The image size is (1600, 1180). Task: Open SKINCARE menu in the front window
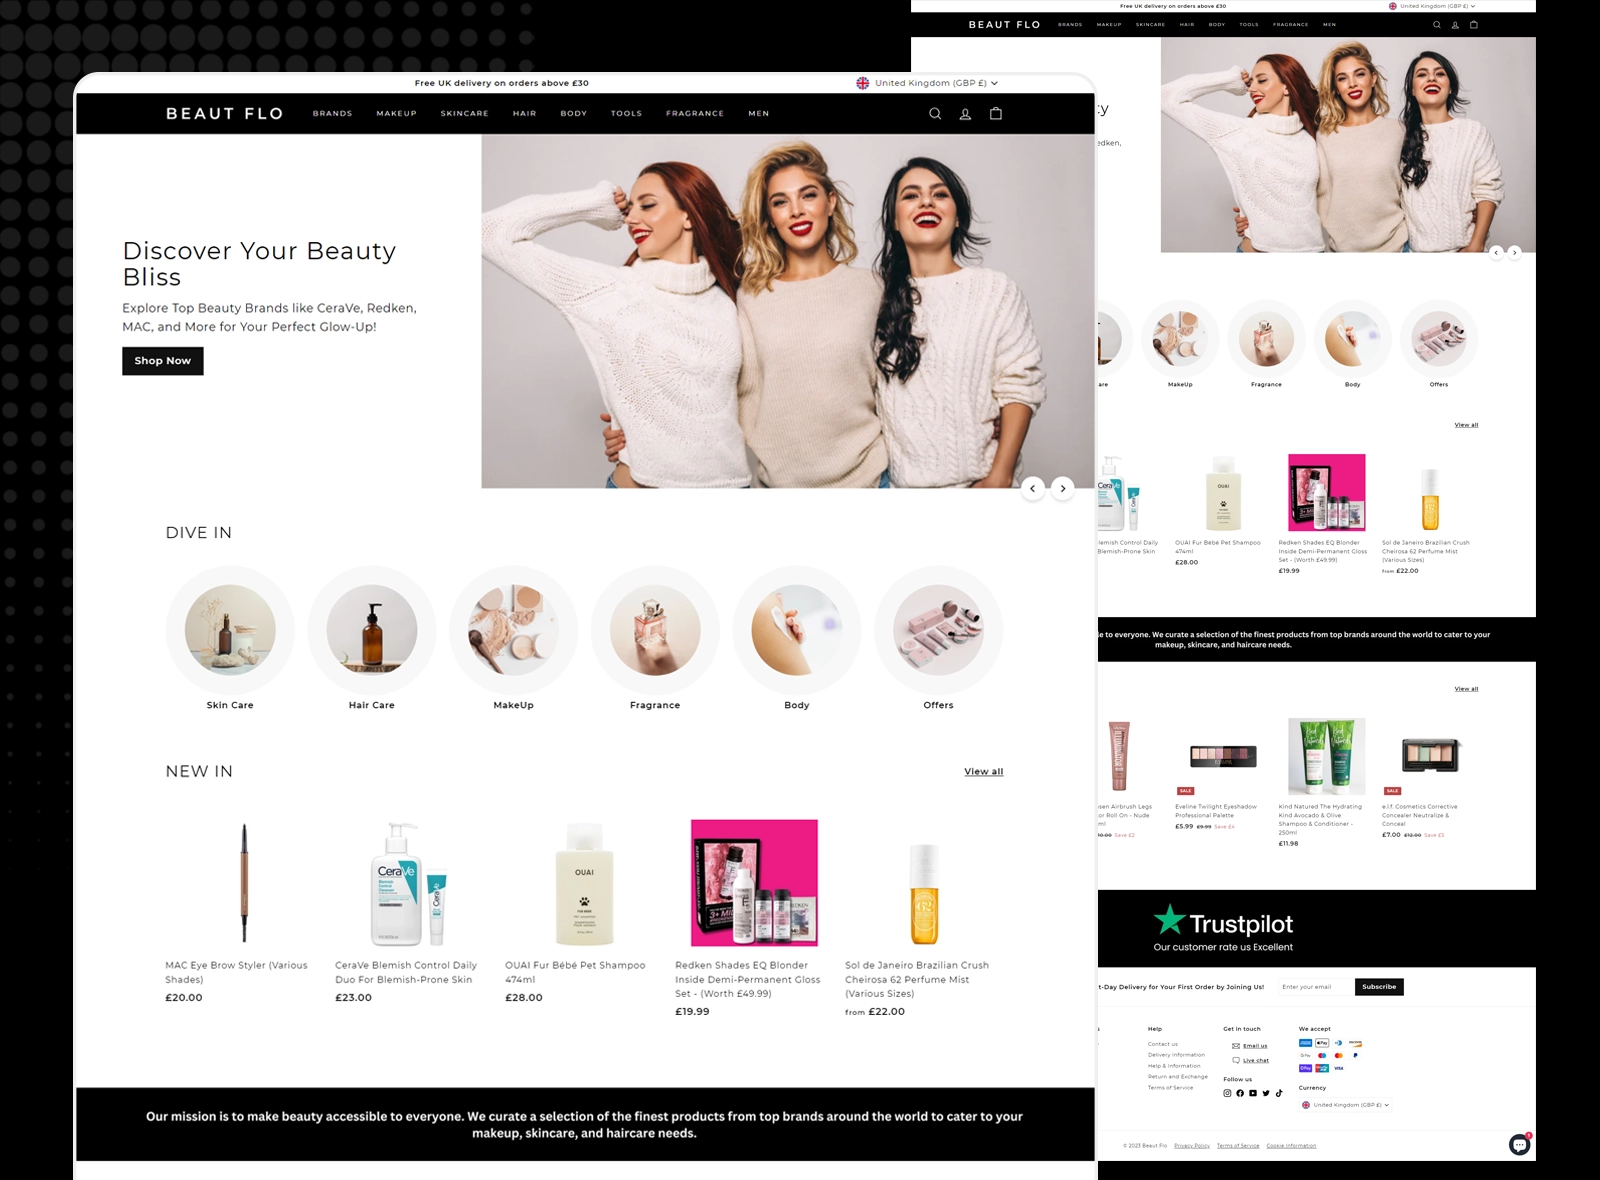465,114
